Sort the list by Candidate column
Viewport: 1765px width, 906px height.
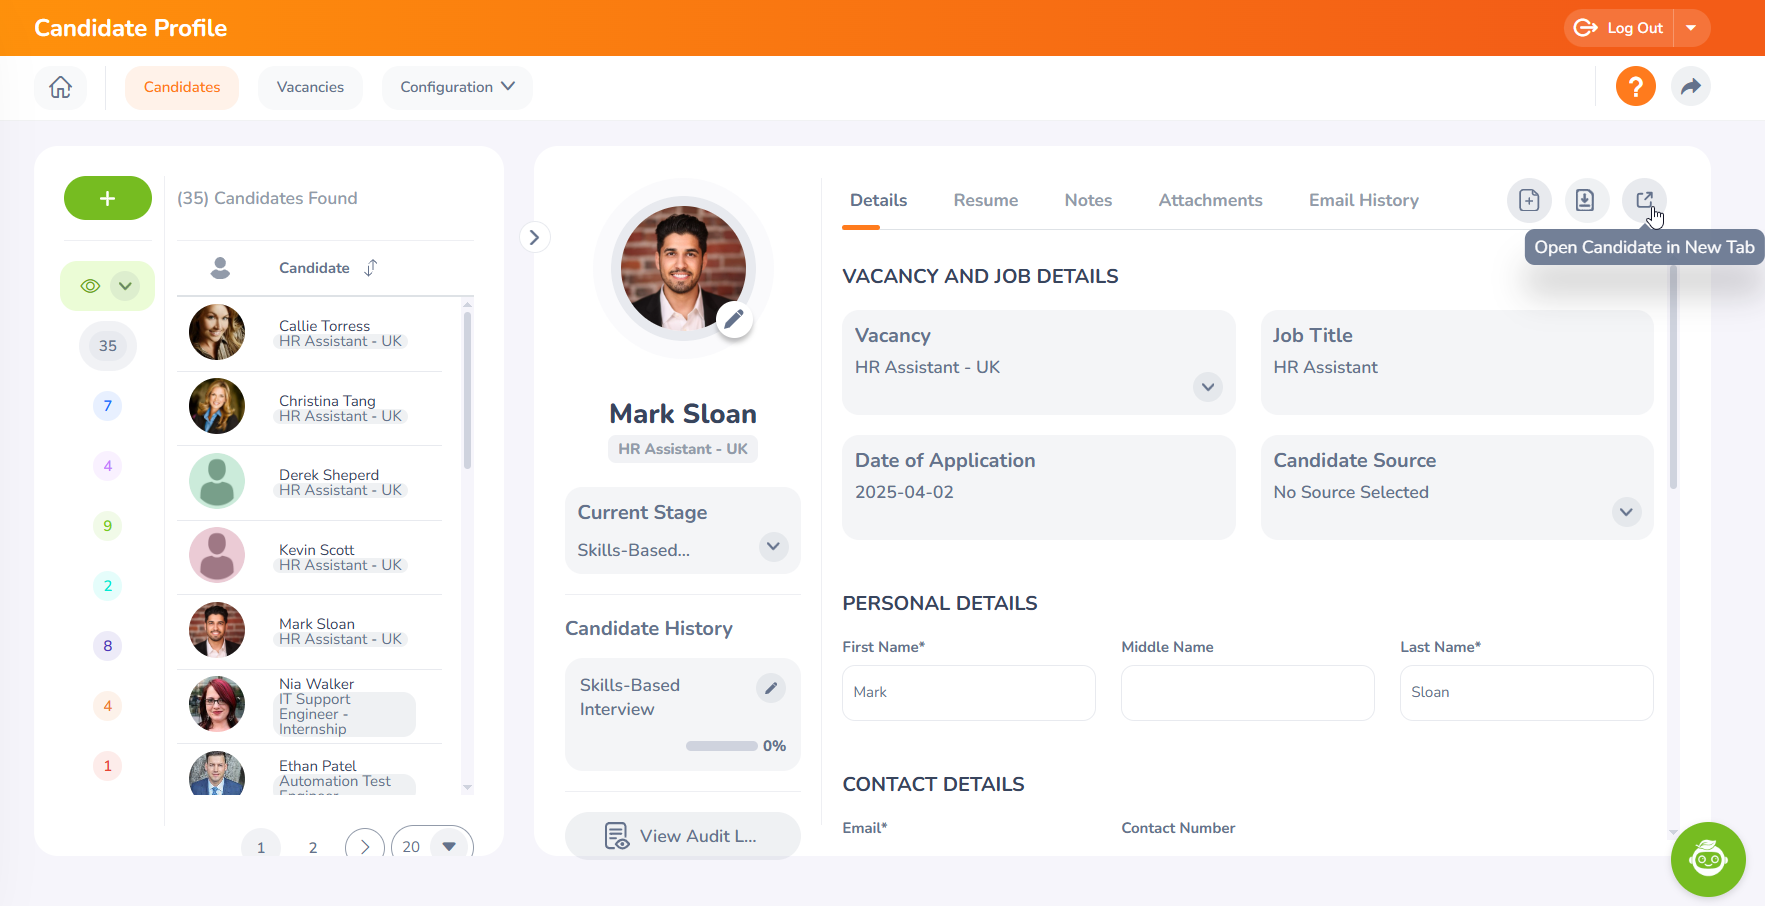[x=371, y=268]
